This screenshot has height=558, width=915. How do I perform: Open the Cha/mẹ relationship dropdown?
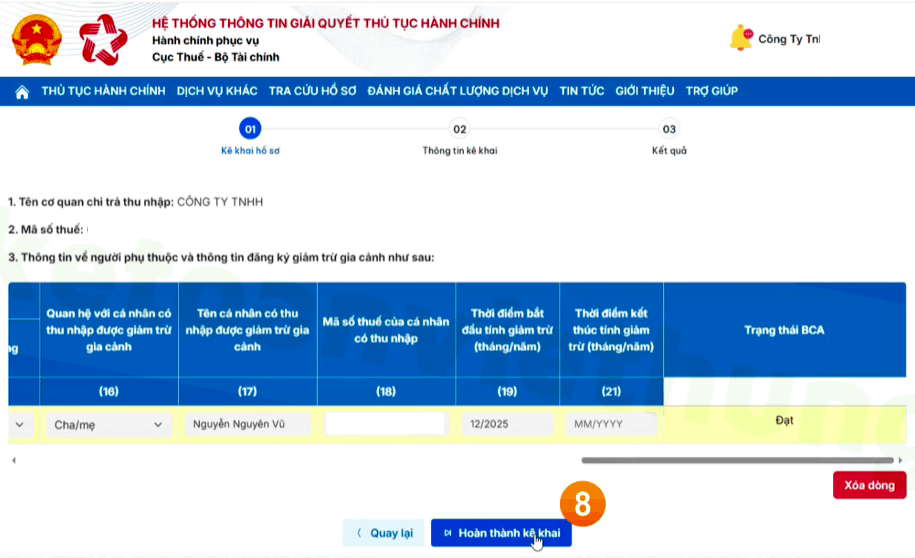click(109, 424)
